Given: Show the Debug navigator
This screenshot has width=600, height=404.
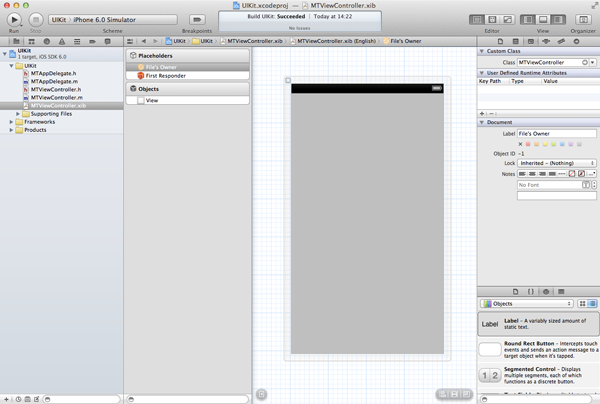Looking at the screenshot, I should 77,41.
